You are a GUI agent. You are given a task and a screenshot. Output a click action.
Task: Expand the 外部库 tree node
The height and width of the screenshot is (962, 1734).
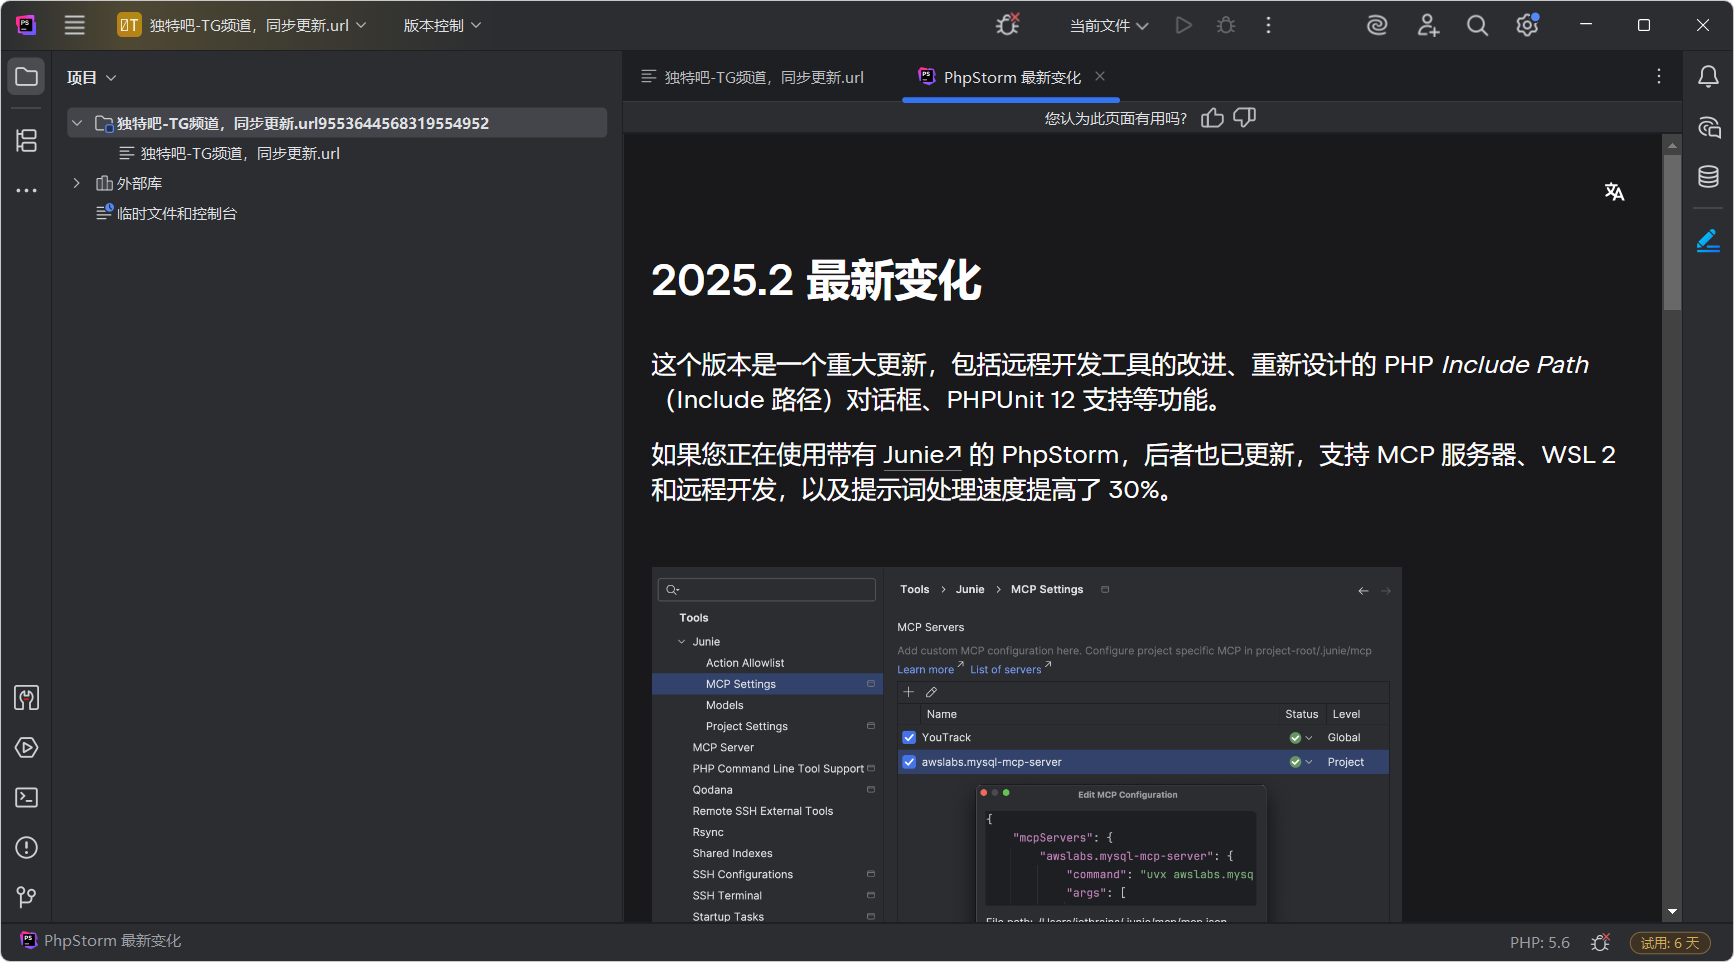coord(77,183)
